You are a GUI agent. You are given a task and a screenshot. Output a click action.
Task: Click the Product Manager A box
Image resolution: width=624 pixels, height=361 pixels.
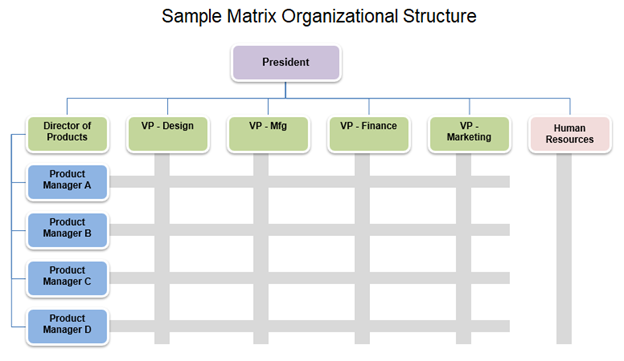[67, 182]
